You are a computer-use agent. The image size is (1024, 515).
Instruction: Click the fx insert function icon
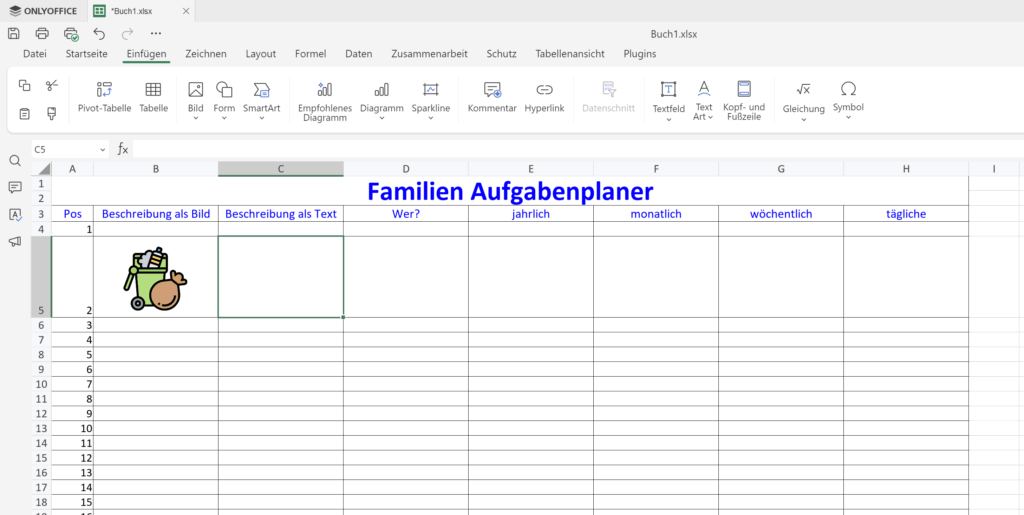tap(123, 149)
